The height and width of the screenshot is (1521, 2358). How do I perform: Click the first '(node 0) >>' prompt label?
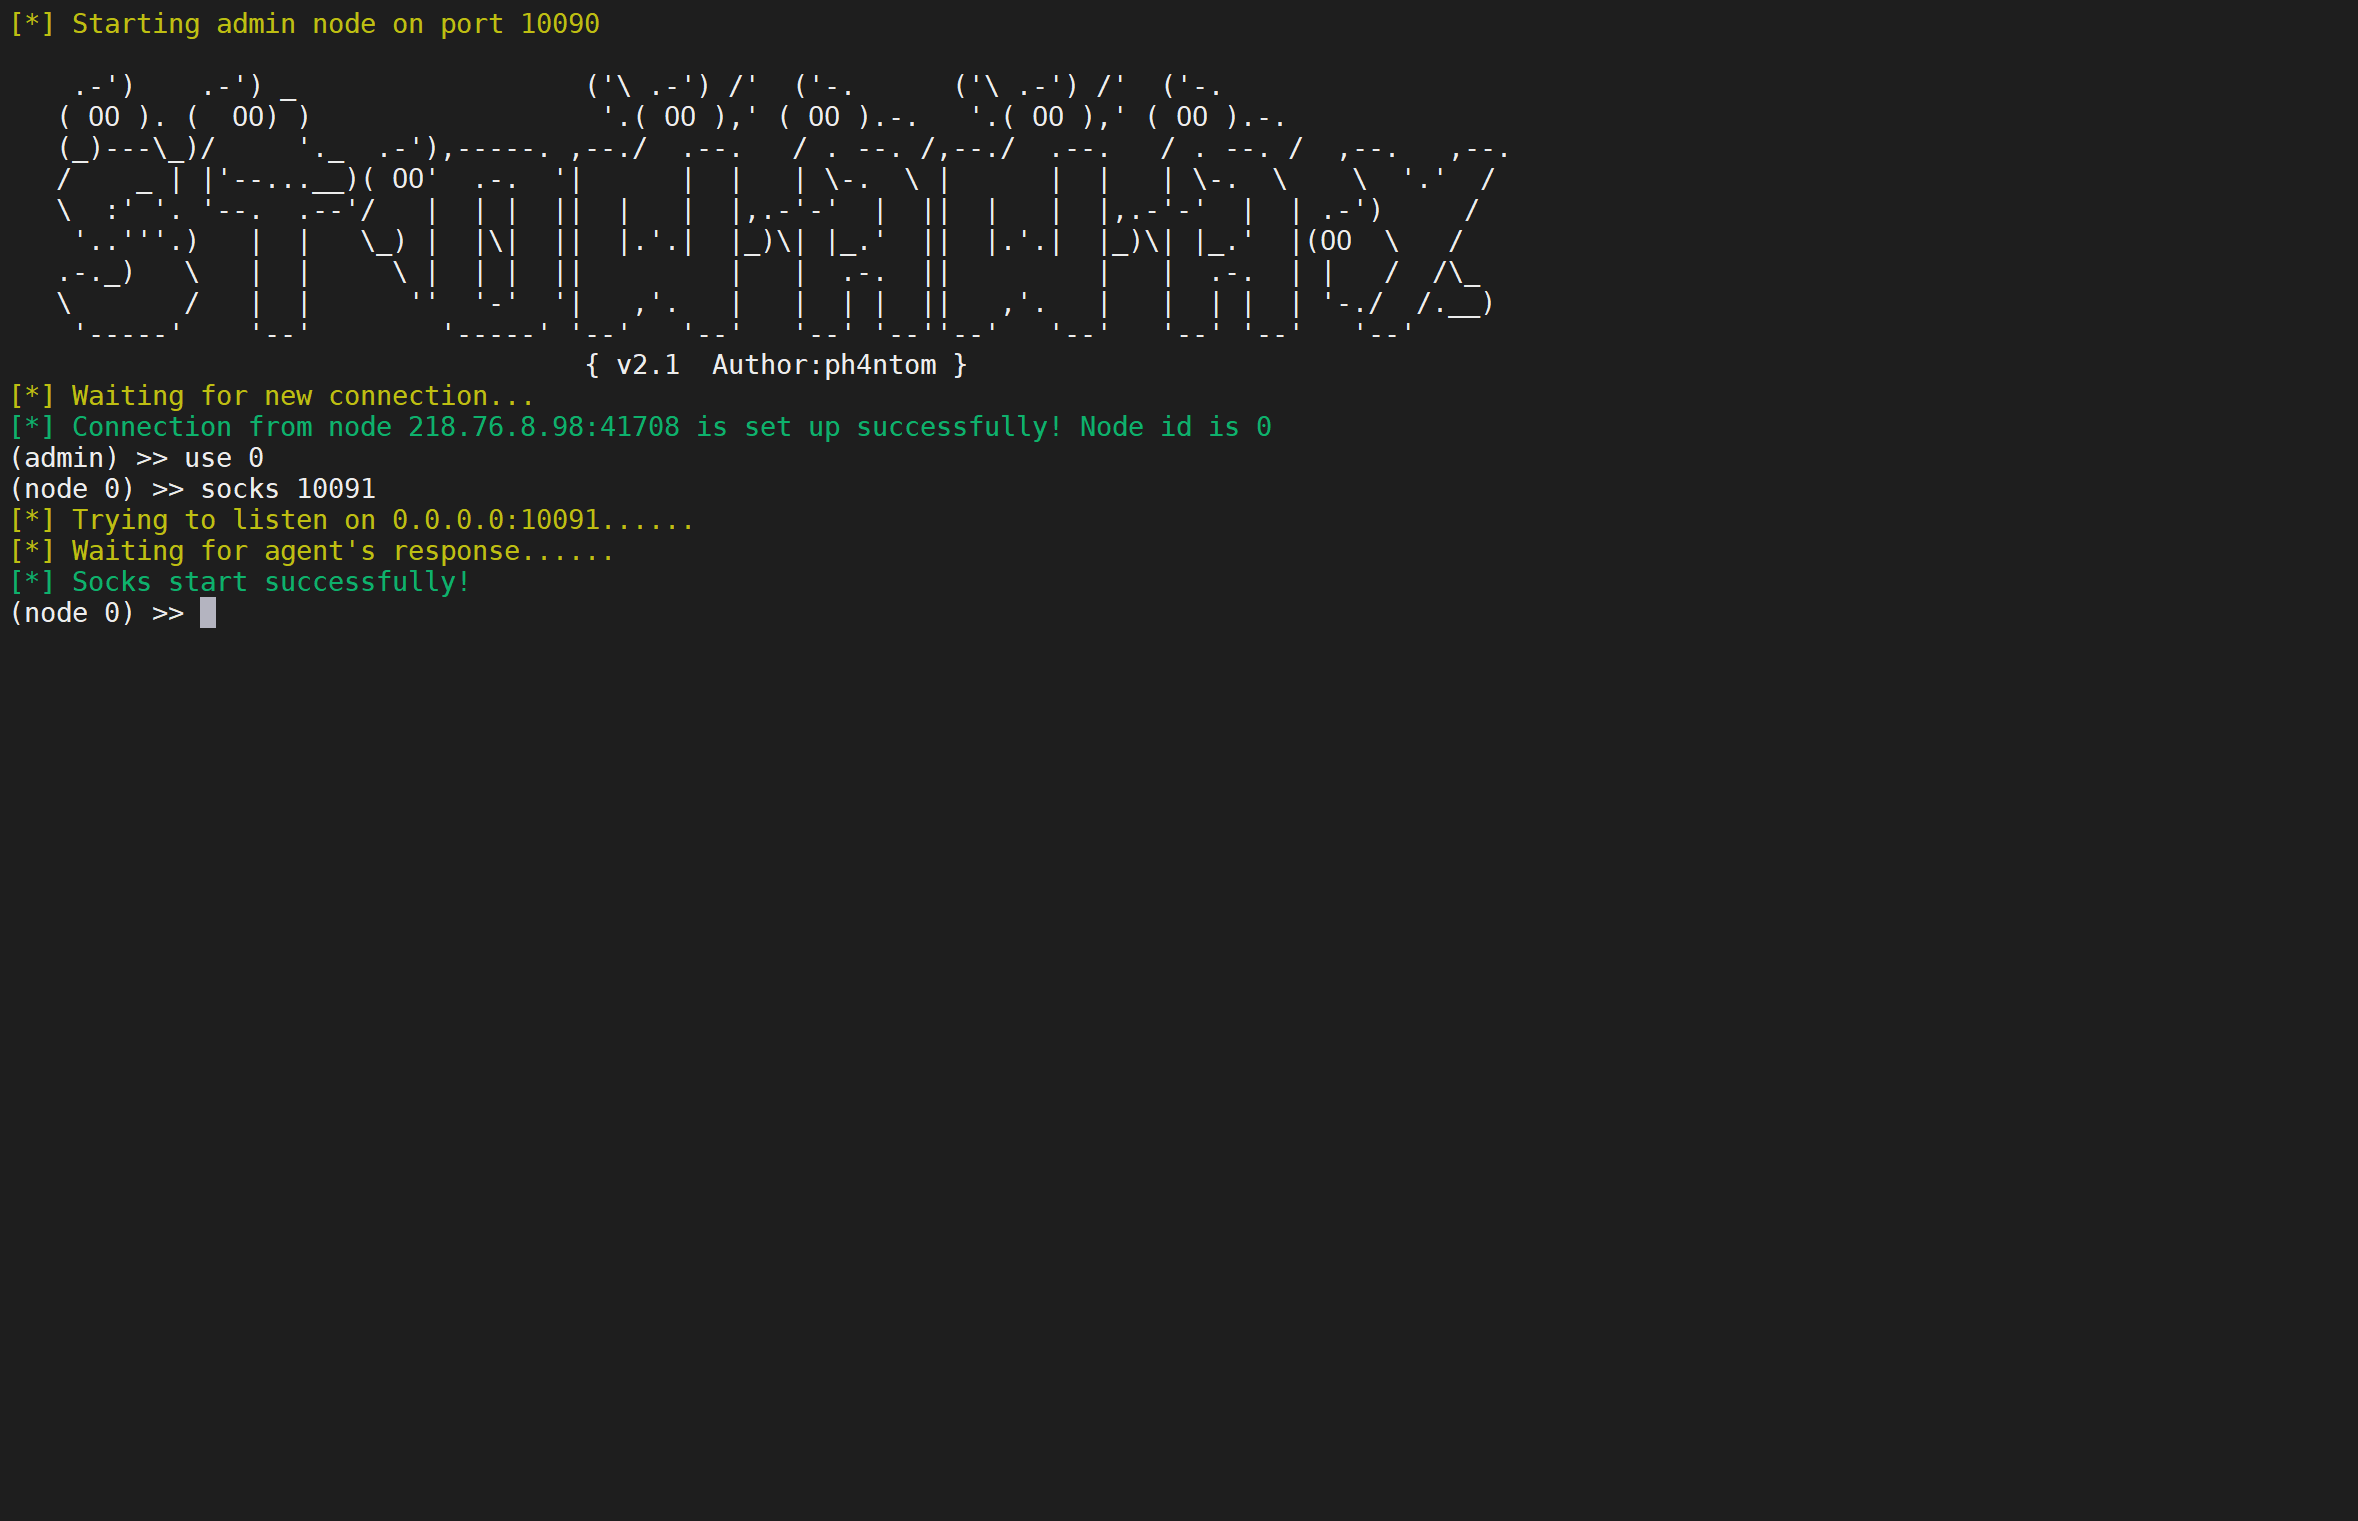point(96,489)
